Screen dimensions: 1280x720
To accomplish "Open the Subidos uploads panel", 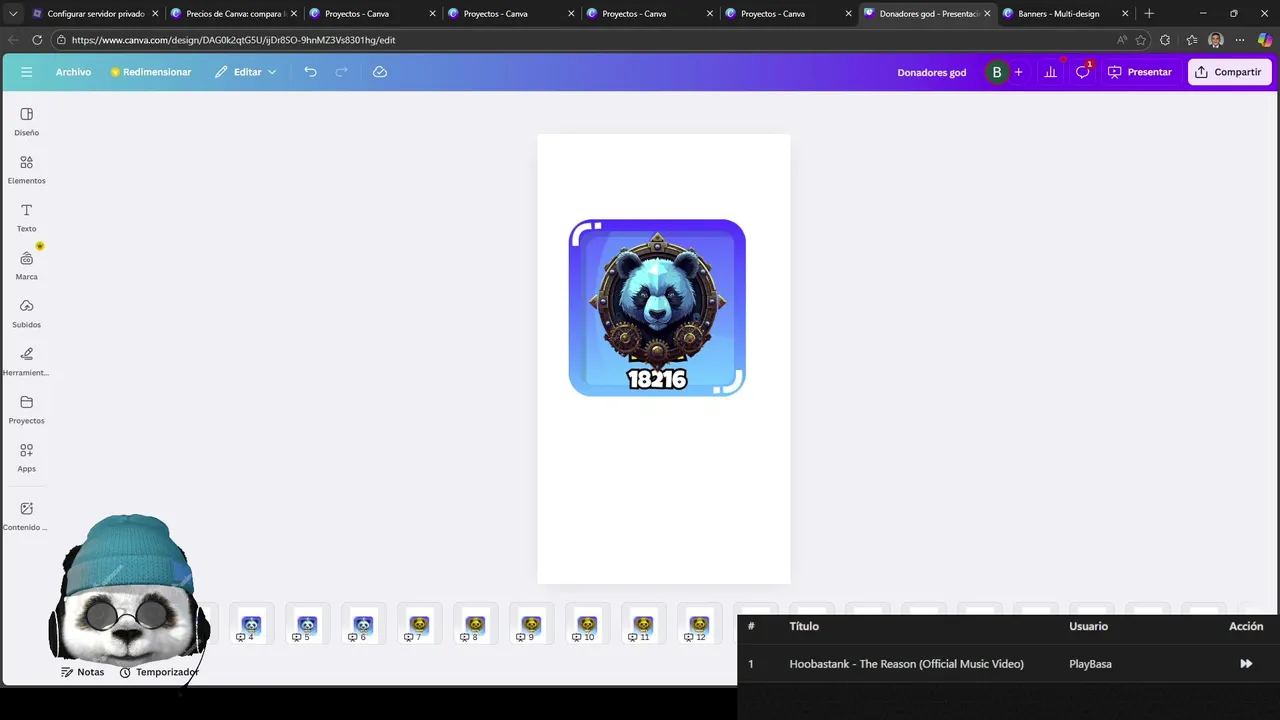I will pos(27,314).
